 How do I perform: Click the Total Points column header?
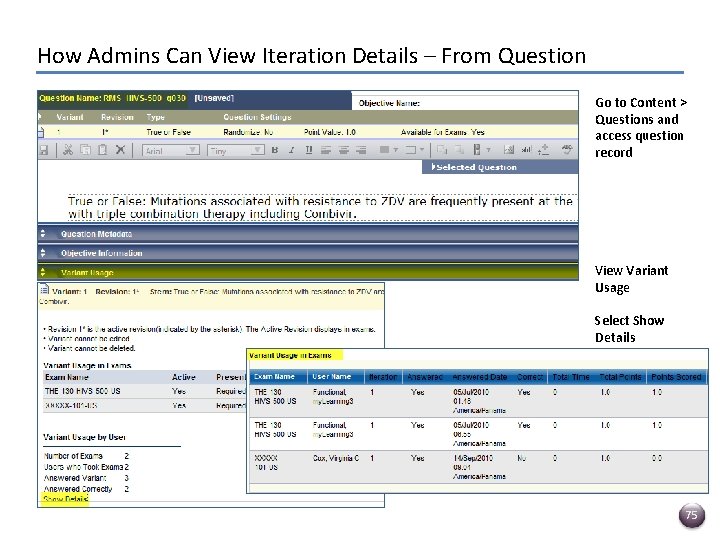(620, 377)
